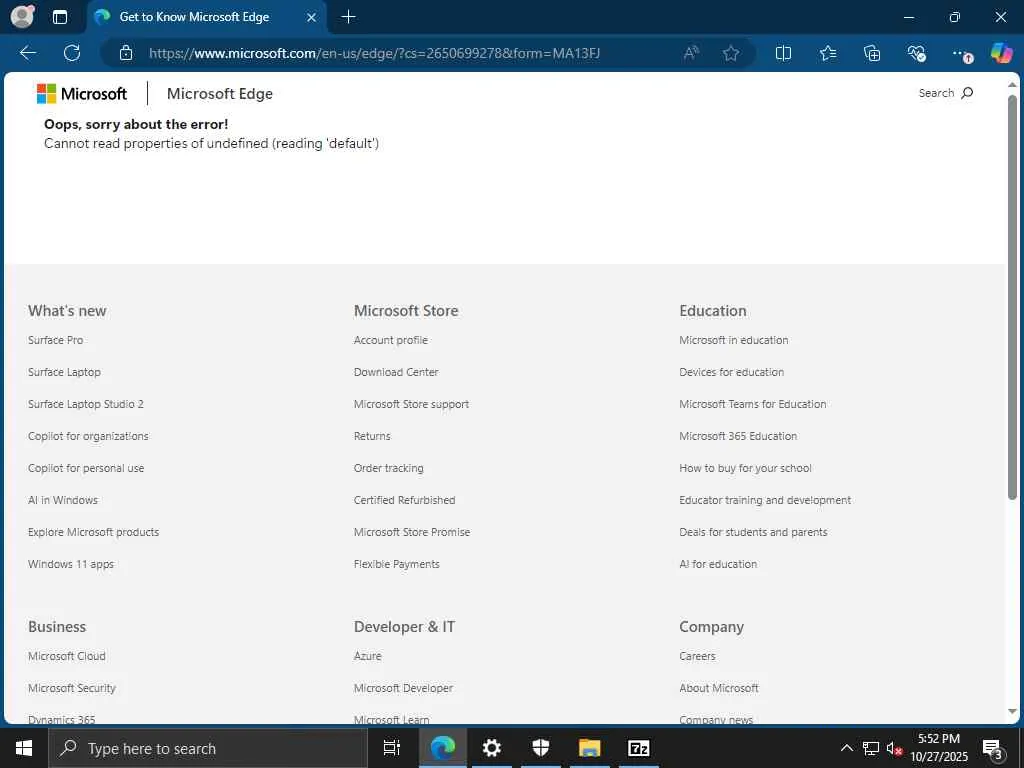Go back with the back arrow
The image size is (1024, 768).
[x=28, y=53]
